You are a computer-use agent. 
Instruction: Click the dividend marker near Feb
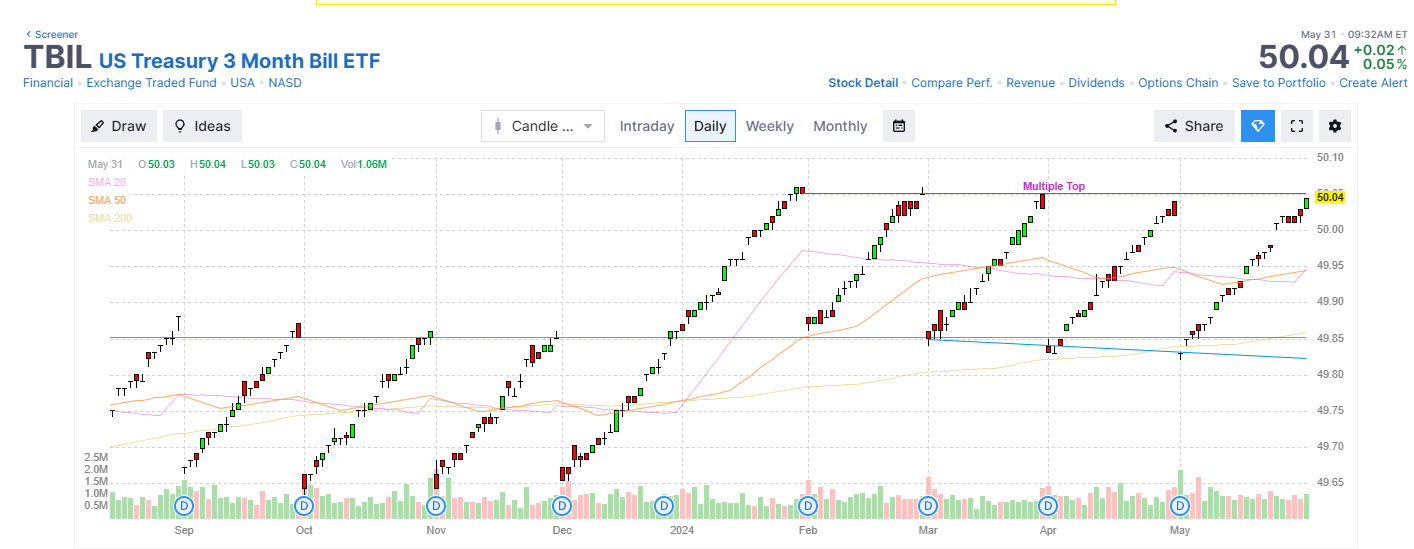coord(807,506)
